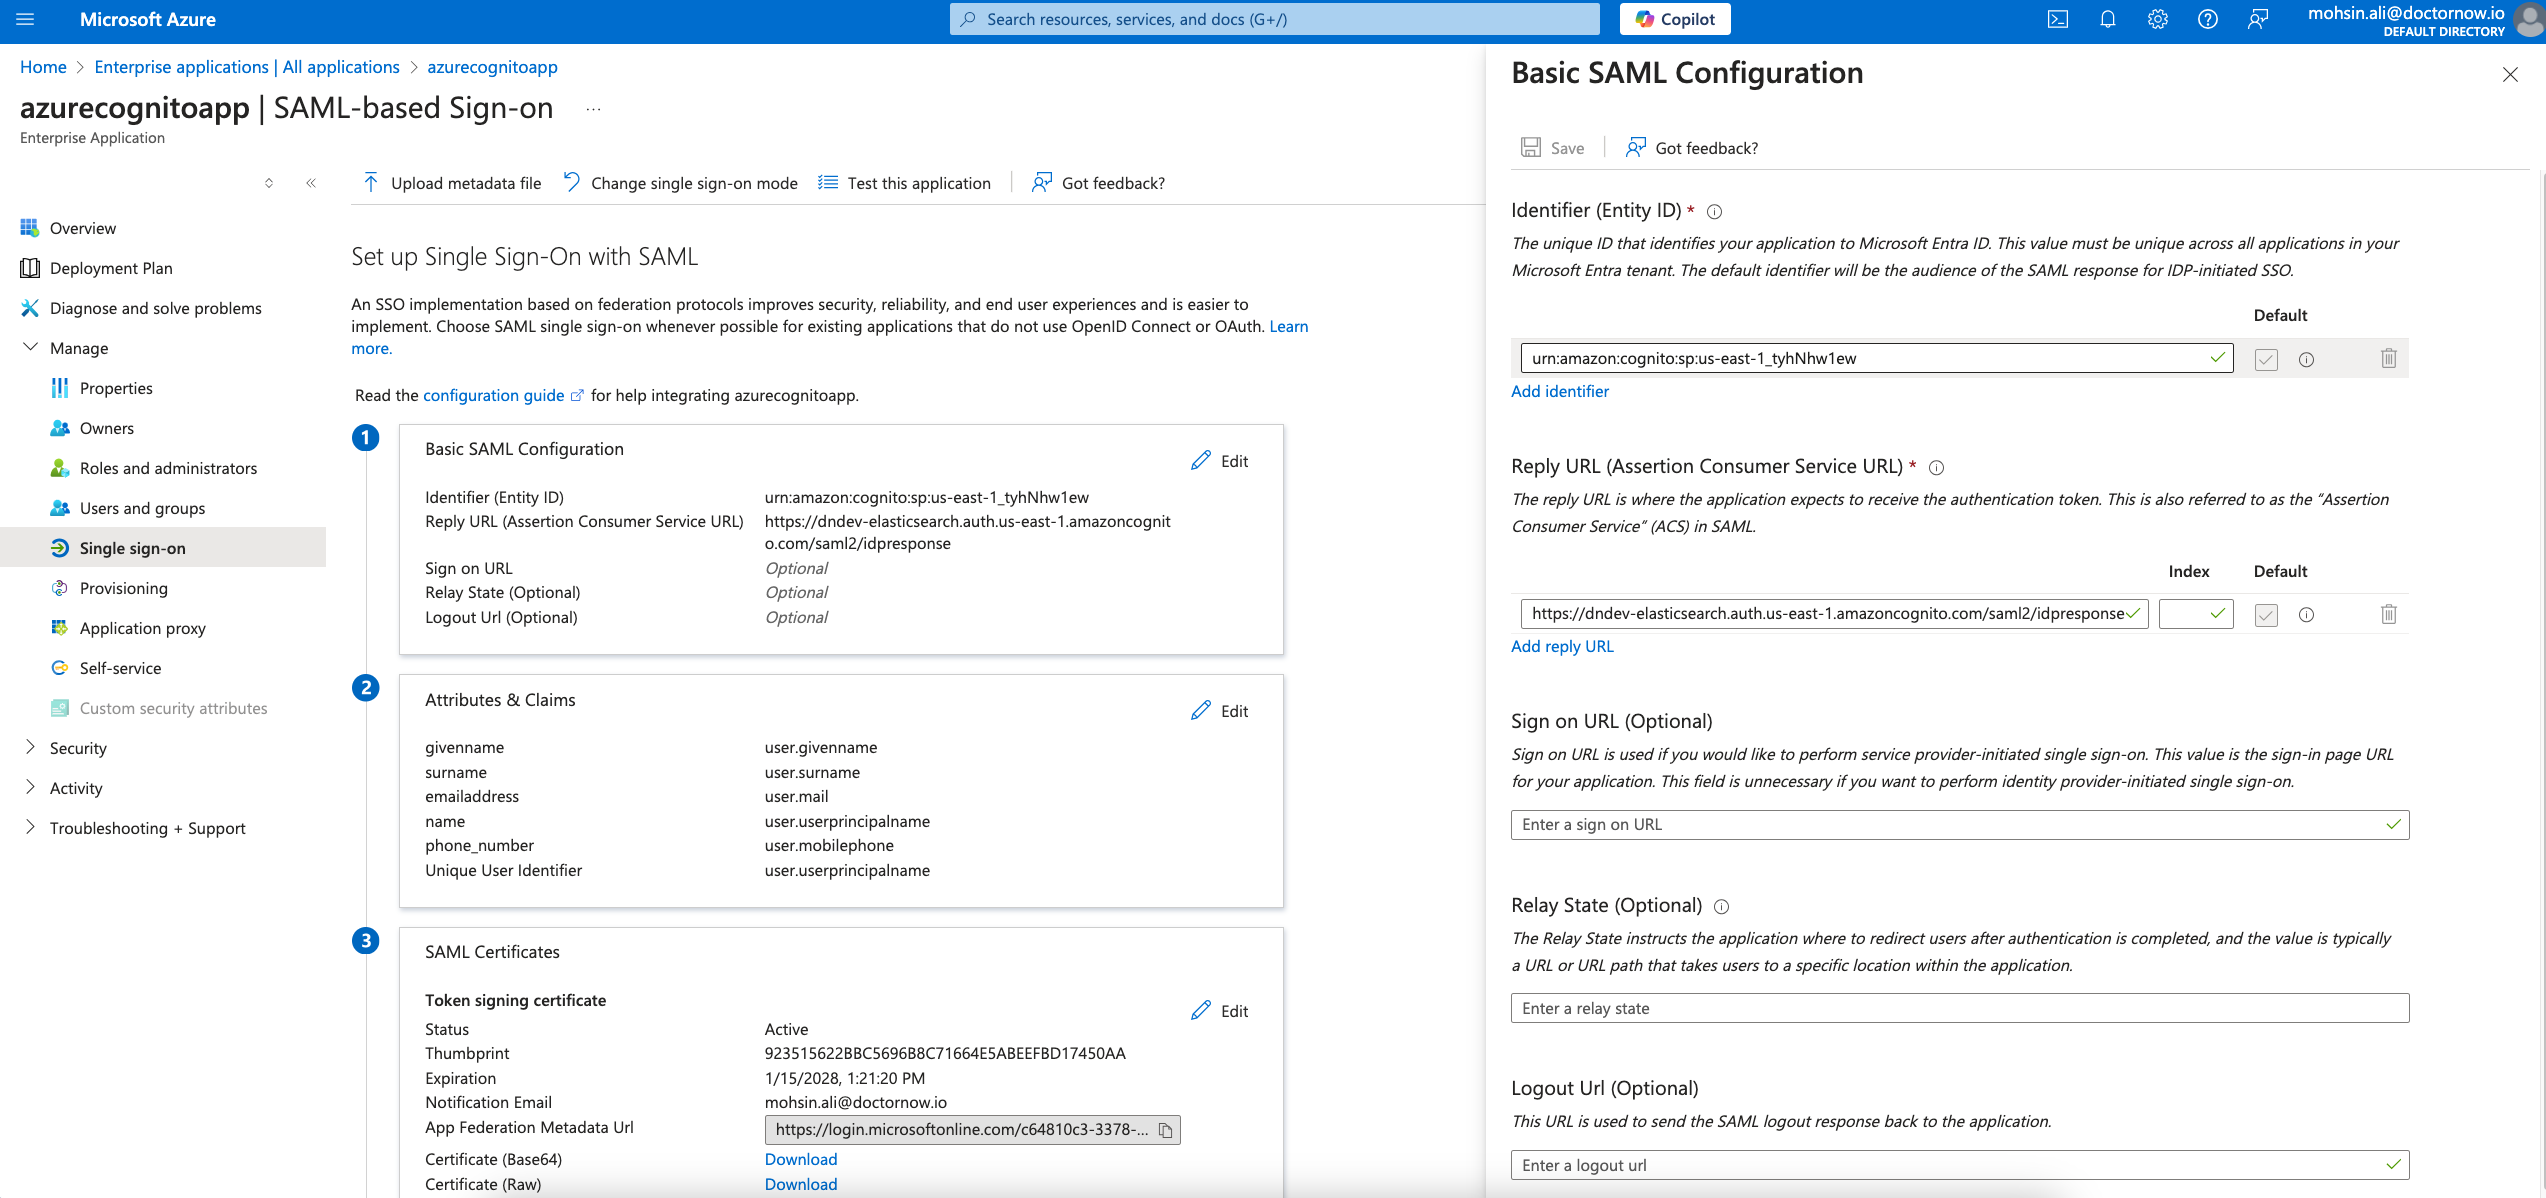Follow the Learn more link

pos(1289,326)
